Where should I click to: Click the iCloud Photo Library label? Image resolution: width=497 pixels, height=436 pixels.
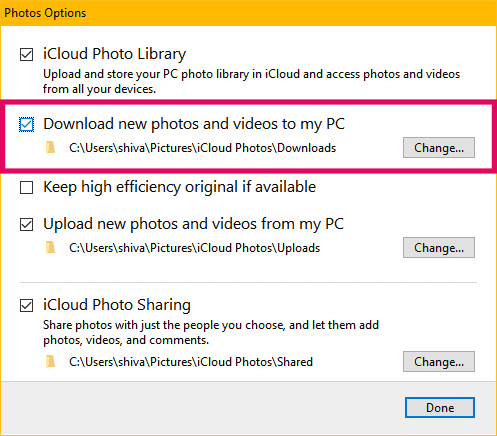click(x=114, y=54)
